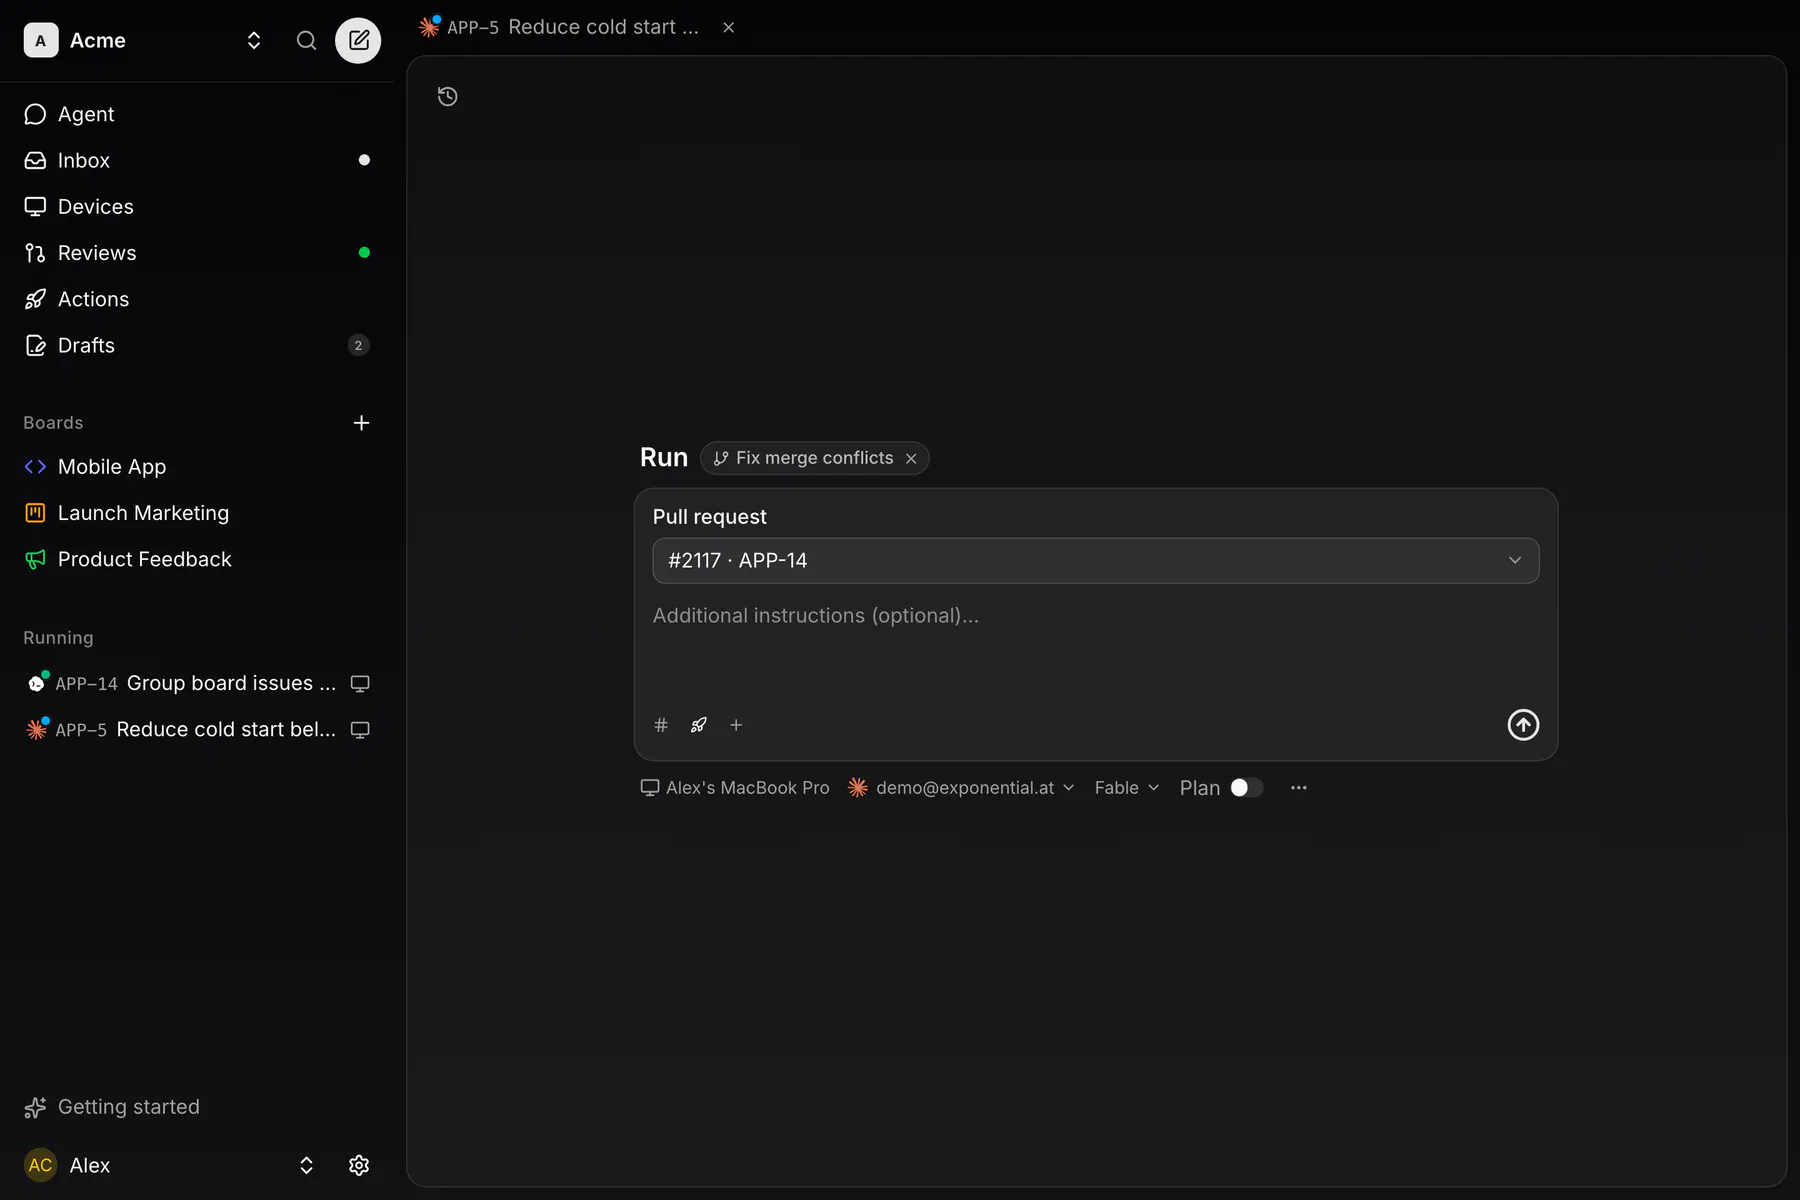Select Alex's MacBook Pro device
Image resolution: width=1800 pixels, height=1200 pixels.
[735, 788]
